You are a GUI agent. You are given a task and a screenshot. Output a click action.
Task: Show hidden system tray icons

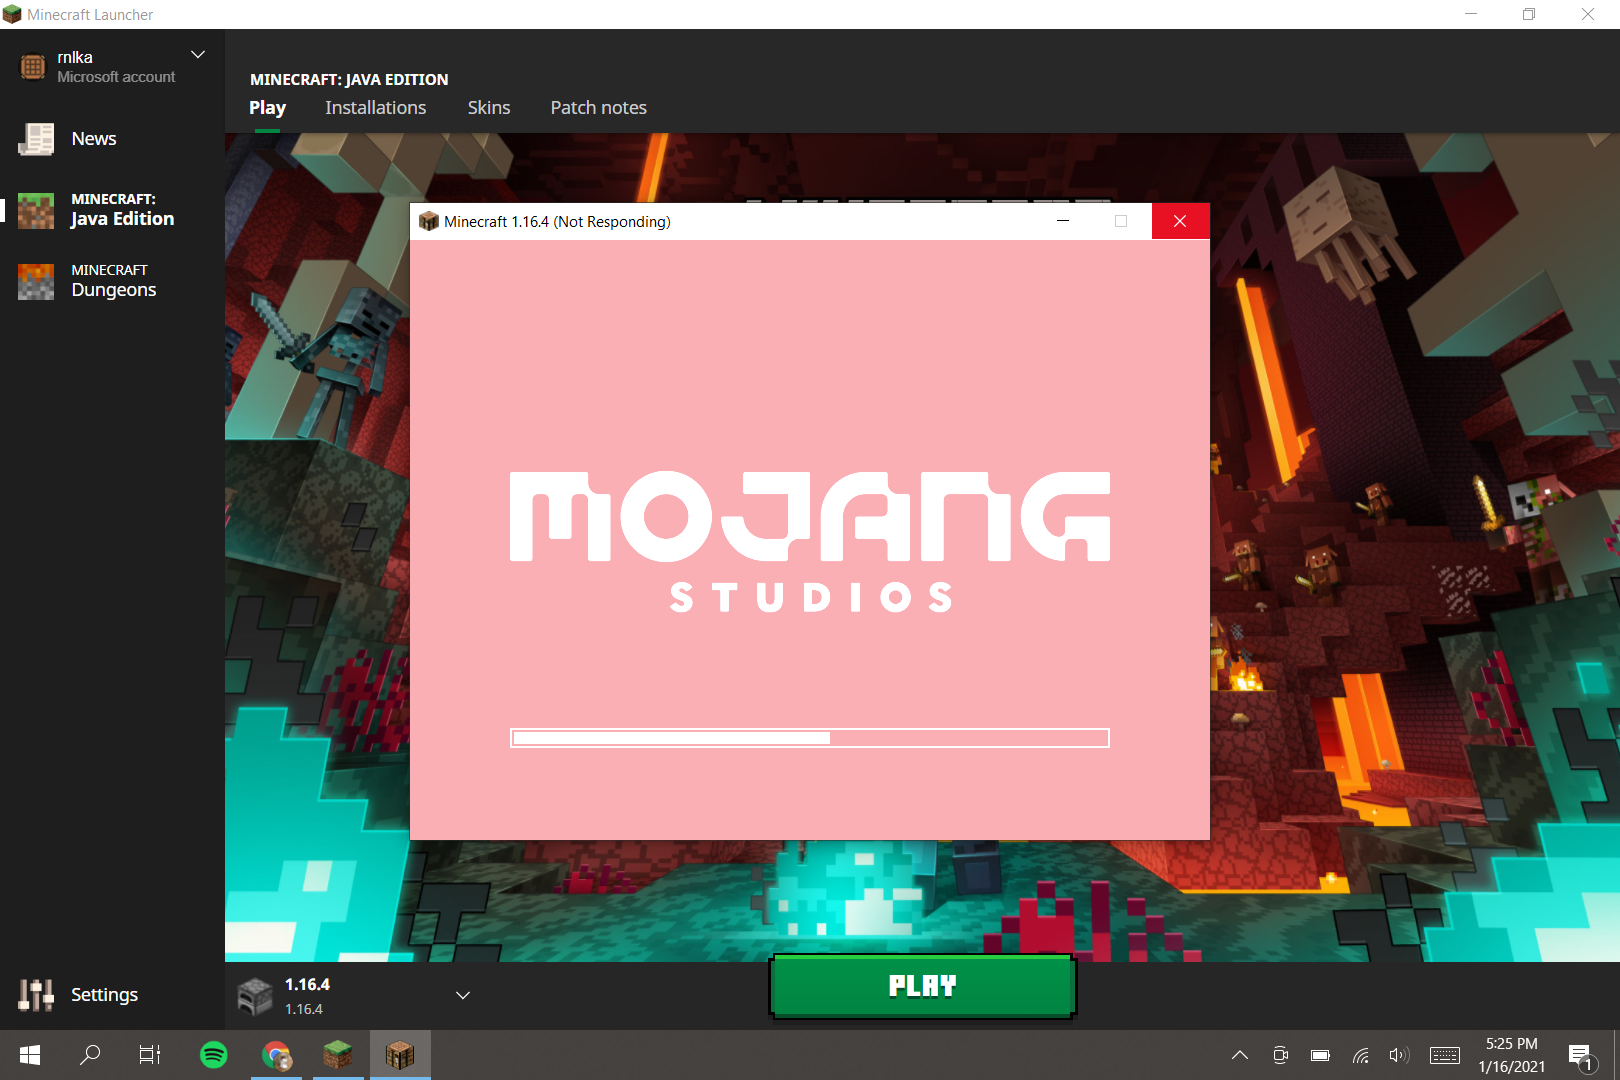[1240, 1055]
